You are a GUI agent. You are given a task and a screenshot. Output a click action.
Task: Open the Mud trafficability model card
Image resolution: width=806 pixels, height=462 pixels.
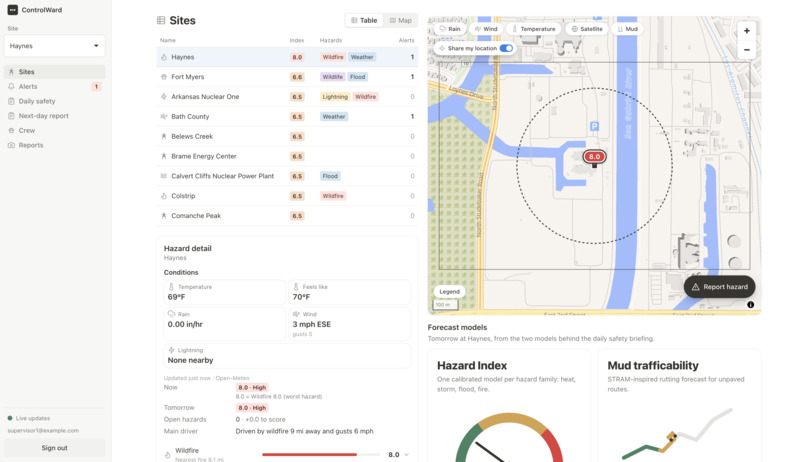(679, 406)
